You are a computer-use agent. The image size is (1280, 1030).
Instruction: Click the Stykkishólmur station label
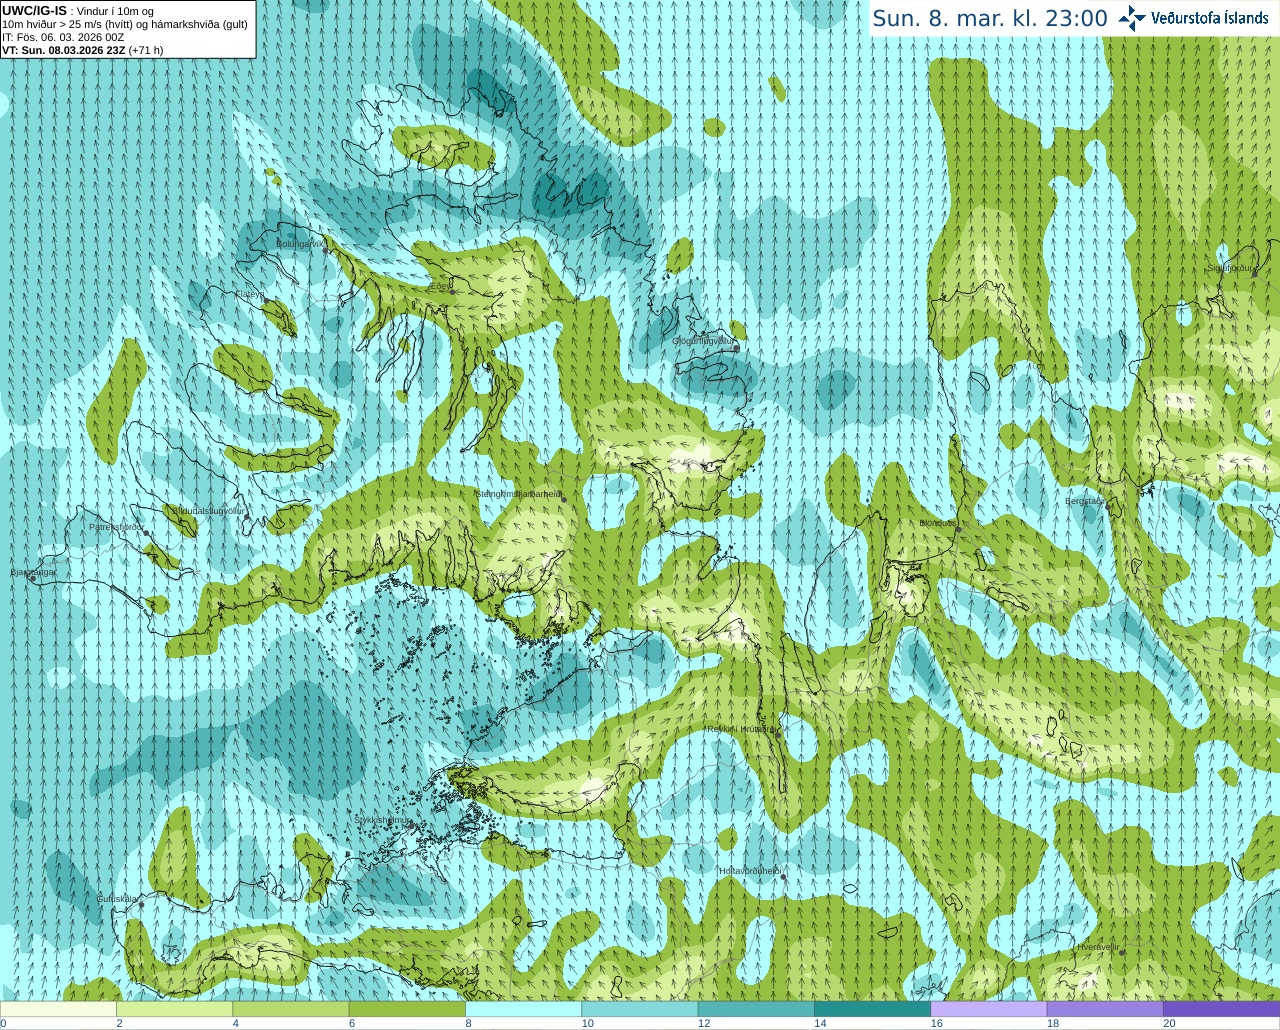[x=383, y=820]
